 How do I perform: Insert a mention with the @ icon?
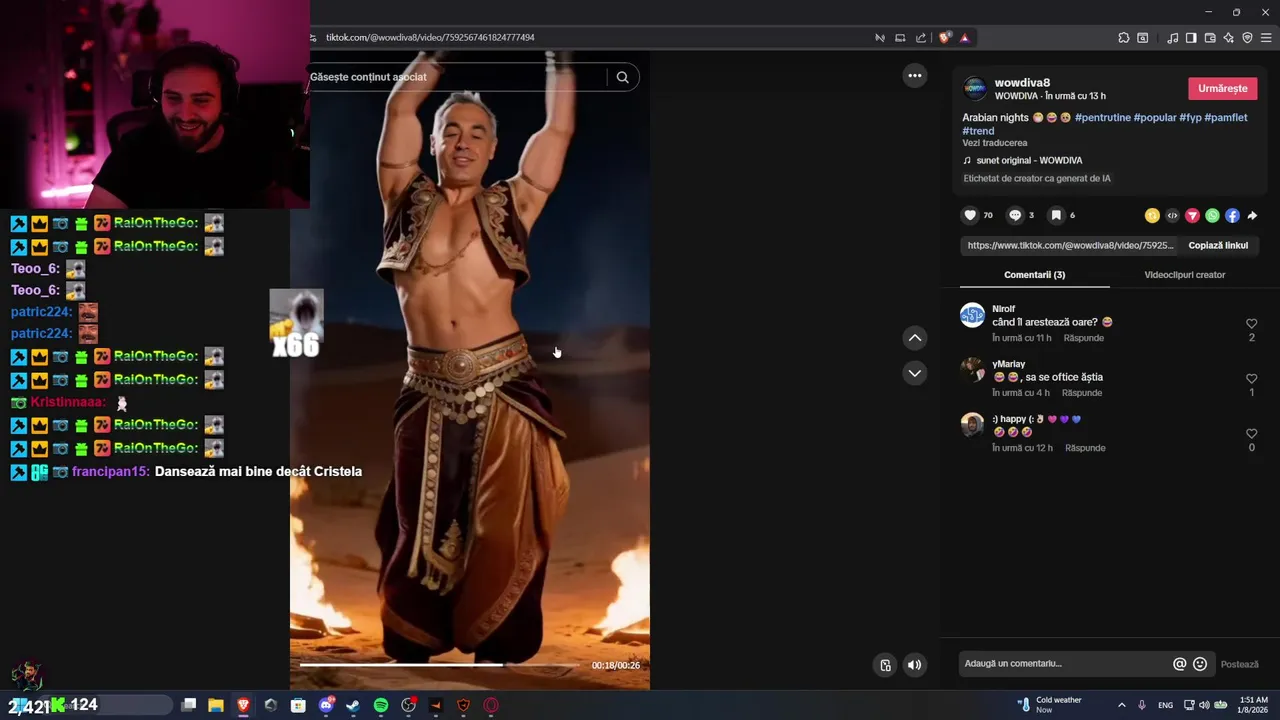1180,664
